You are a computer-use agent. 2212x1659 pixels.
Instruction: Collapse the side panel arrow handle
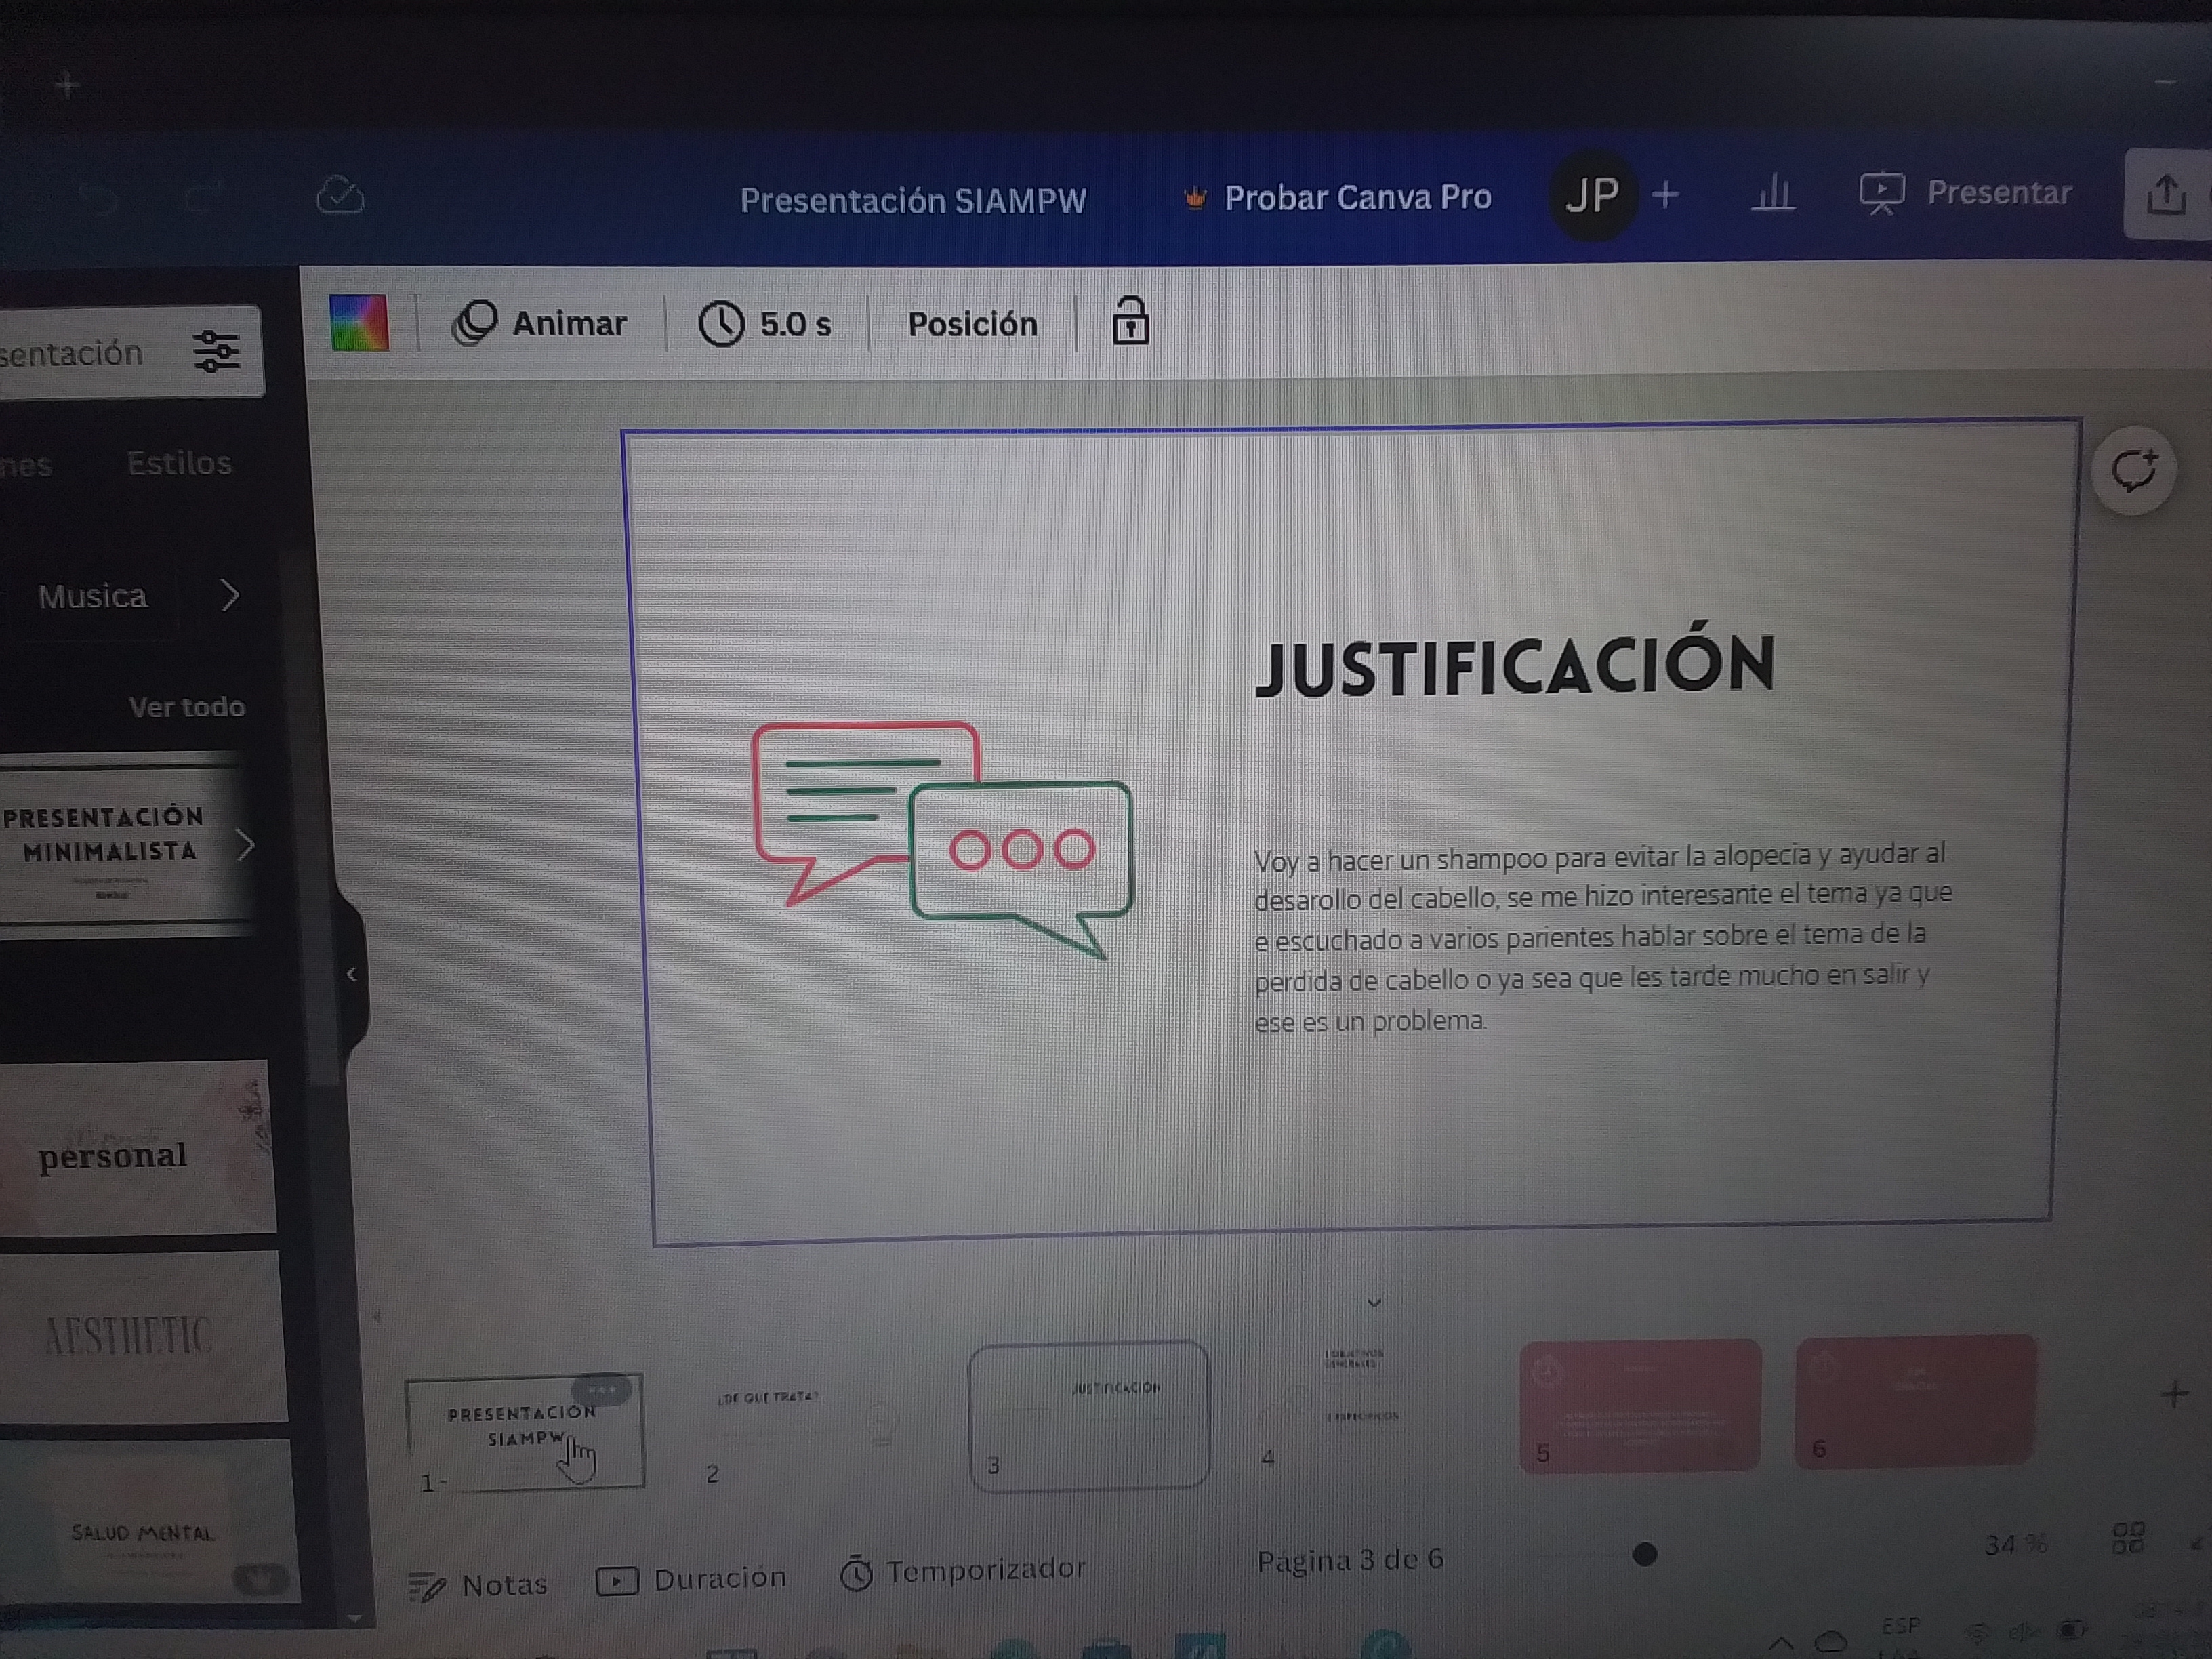[x=351, y=974]
